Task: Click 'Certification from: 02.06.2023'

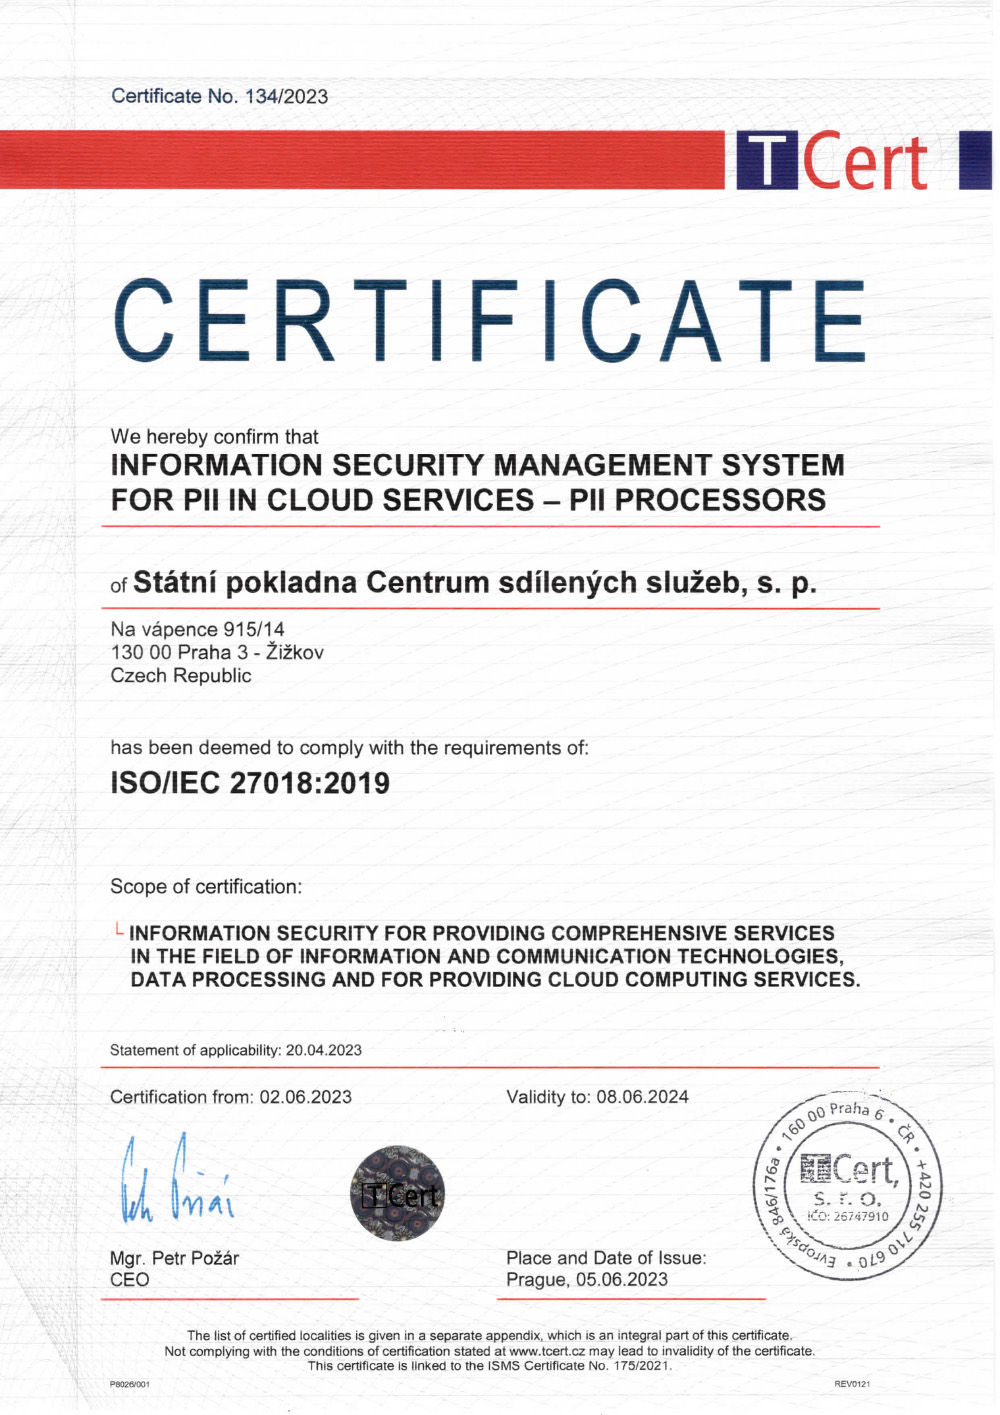Action: pos(231,1097)
